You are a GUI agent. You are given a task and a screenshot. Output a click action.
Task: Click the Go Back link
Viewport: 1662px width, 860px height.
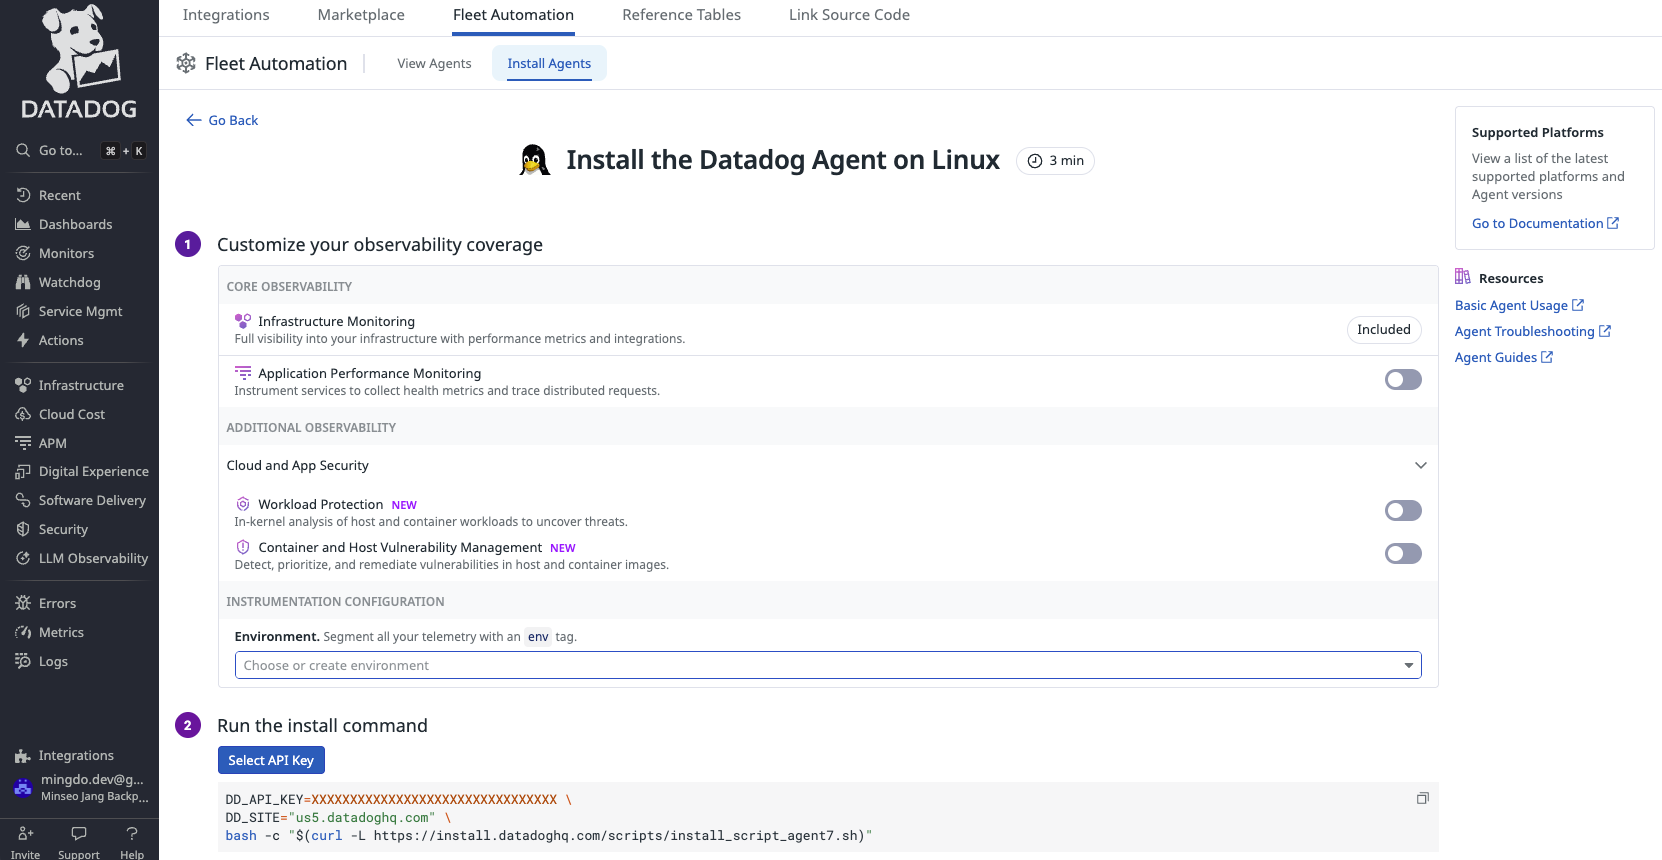point(222,120)
